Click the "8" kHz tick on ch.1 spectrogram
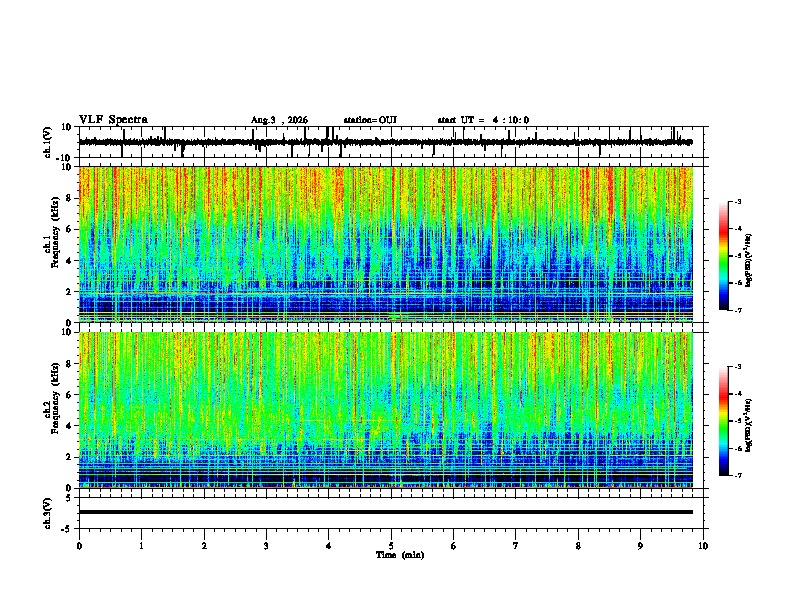This screenshot has width=792, height=612. coord(69,198)
